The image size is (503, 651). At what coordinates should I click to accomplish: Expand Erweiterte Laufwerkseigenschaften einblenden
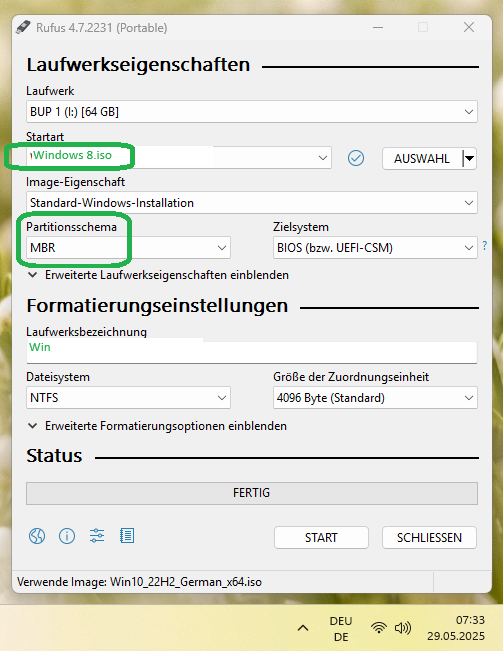tap(158, 275)
